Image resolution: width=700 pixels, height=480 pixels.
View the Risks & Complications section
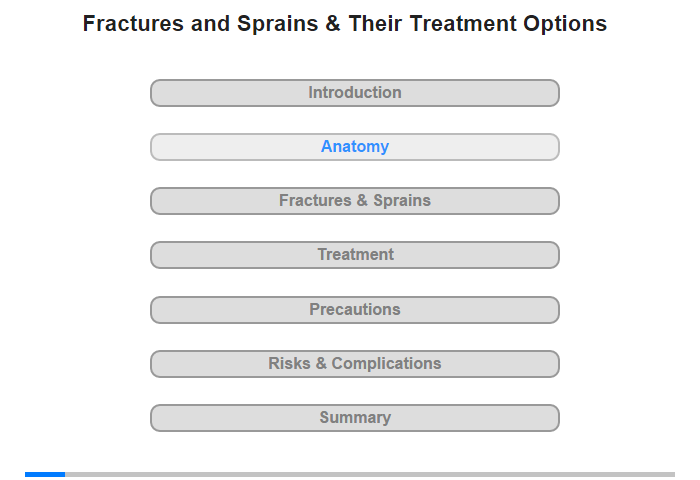tap(354, 364)
